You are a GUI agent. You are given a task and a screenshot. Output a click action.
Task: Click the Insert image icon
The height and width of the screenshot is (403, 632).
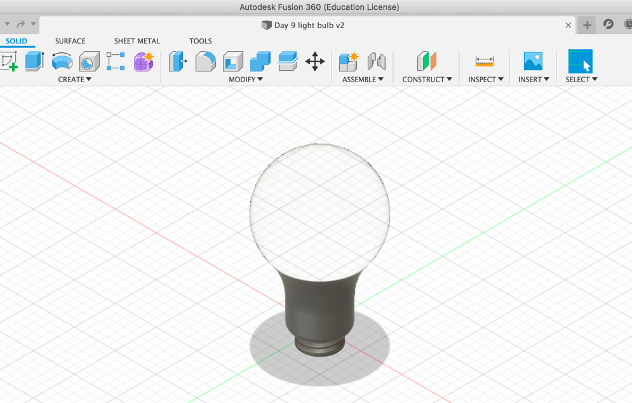click(533, 61)
